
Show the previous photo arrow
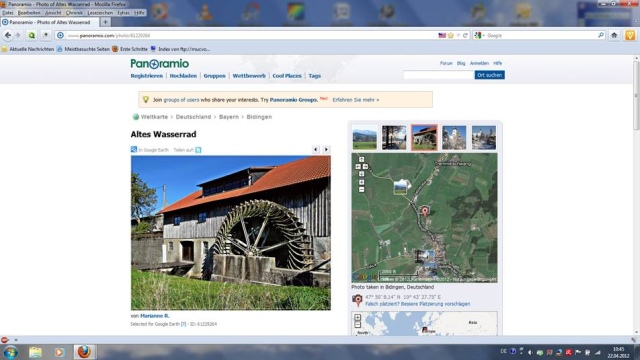point(316,149)
